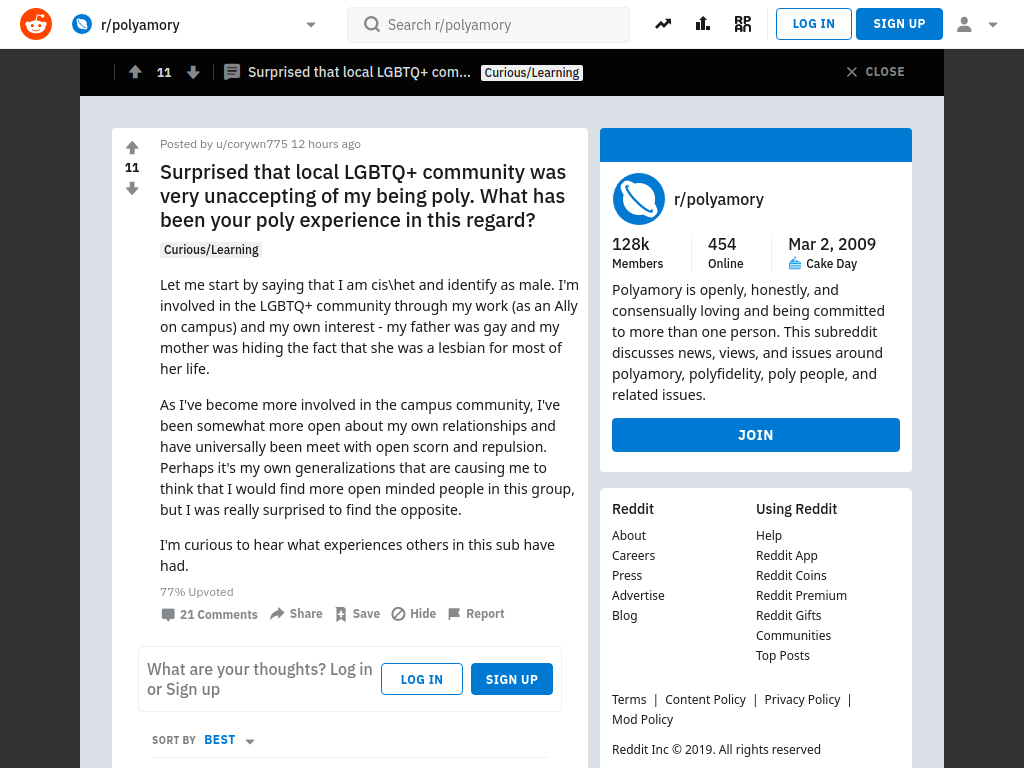Downvote the post in the black header bar
The image size is (1024, 768).
coord(193,72)
